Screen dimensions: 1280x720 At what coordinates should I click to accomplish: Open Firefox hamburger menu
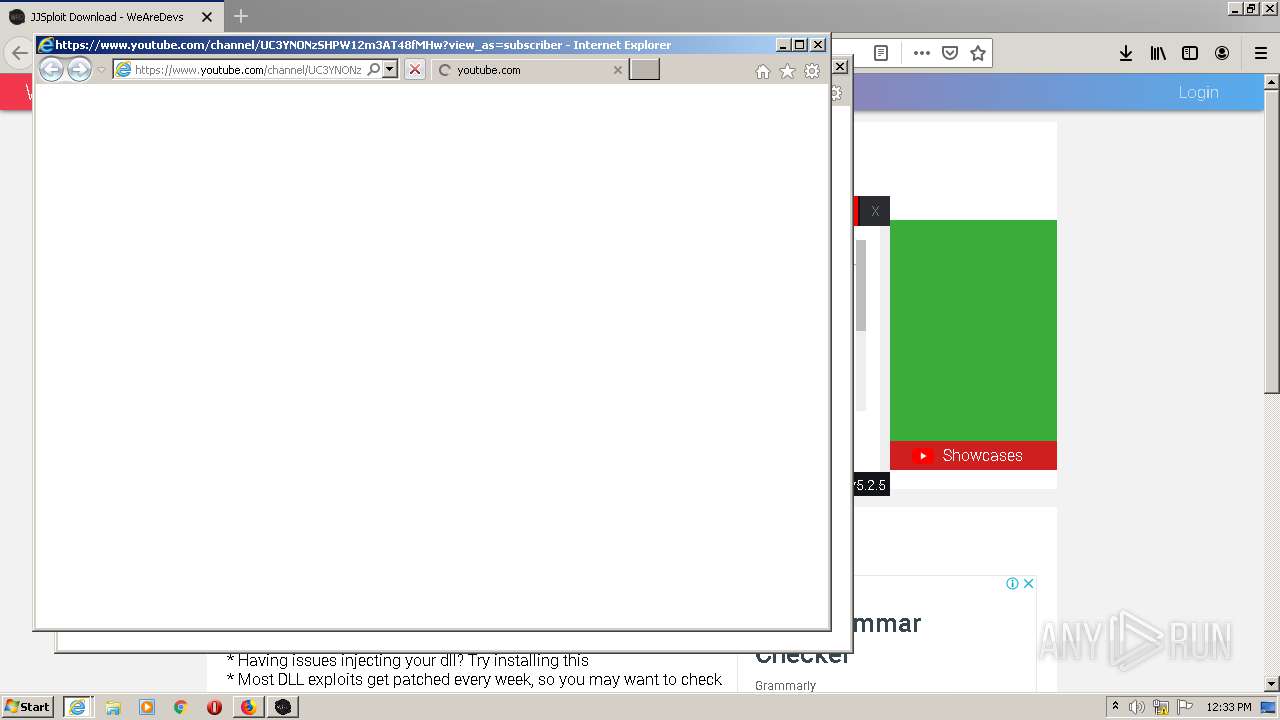click(1260, 53)
